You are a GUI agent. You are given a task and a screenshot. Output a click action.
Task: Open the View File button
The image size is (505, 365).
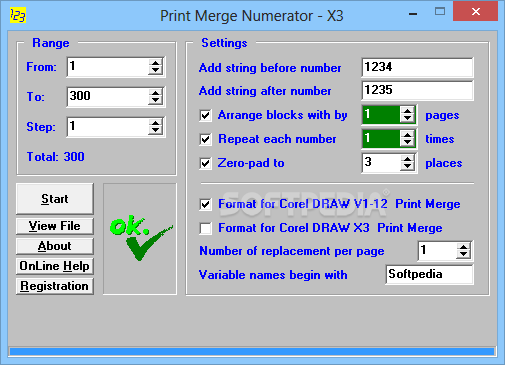click(55, 226)
